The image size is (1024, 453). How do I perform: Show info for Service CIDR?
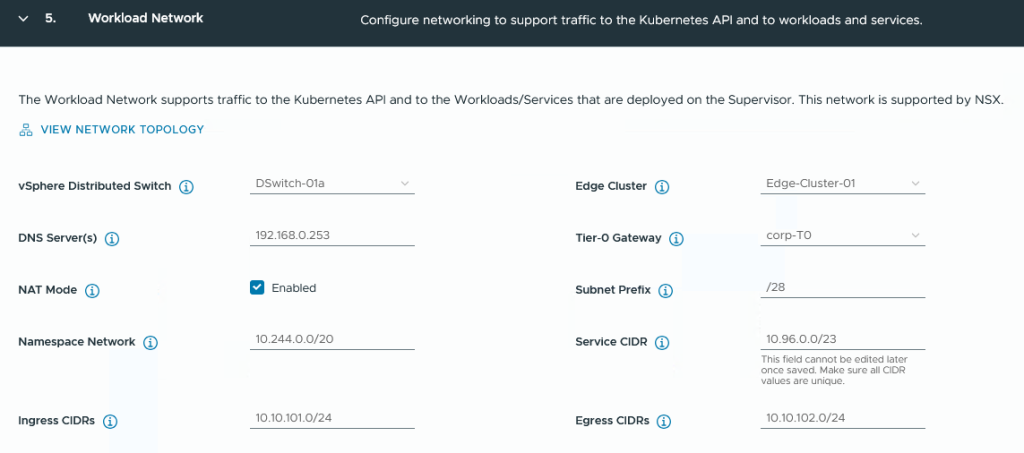(662, 343)
